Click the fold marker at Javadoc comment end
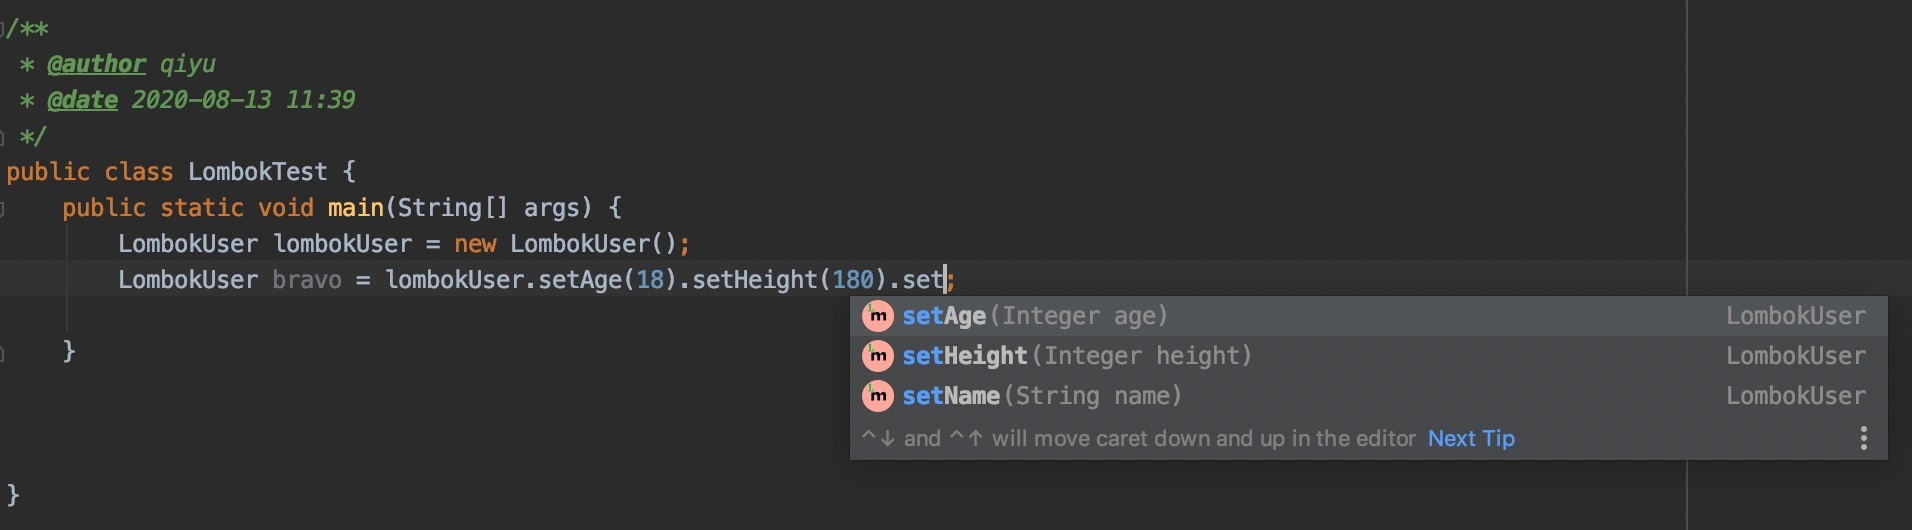The height and width of the screenshot is (530, 1912). tap(3, 136)
